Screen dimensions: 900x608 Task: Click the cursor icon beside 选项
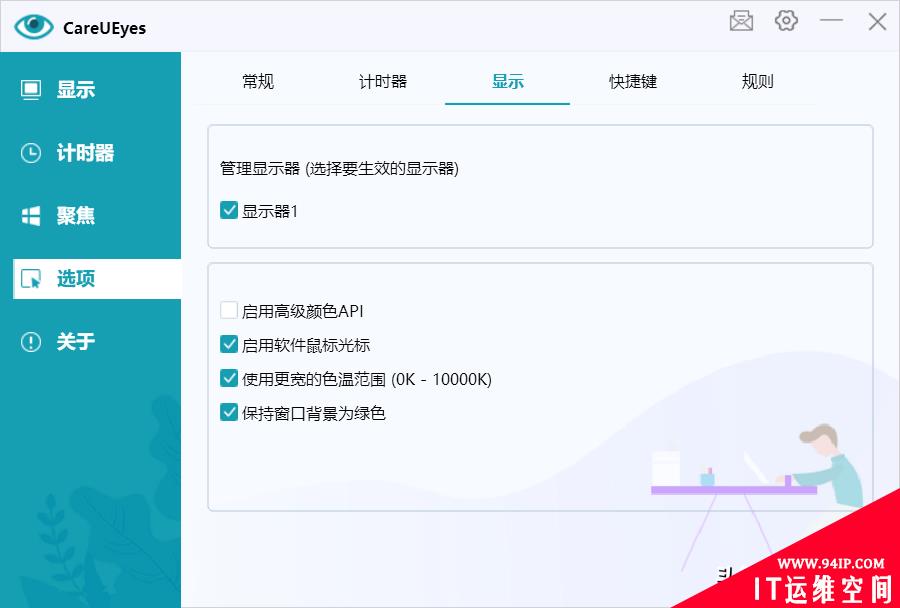(30, 279)
